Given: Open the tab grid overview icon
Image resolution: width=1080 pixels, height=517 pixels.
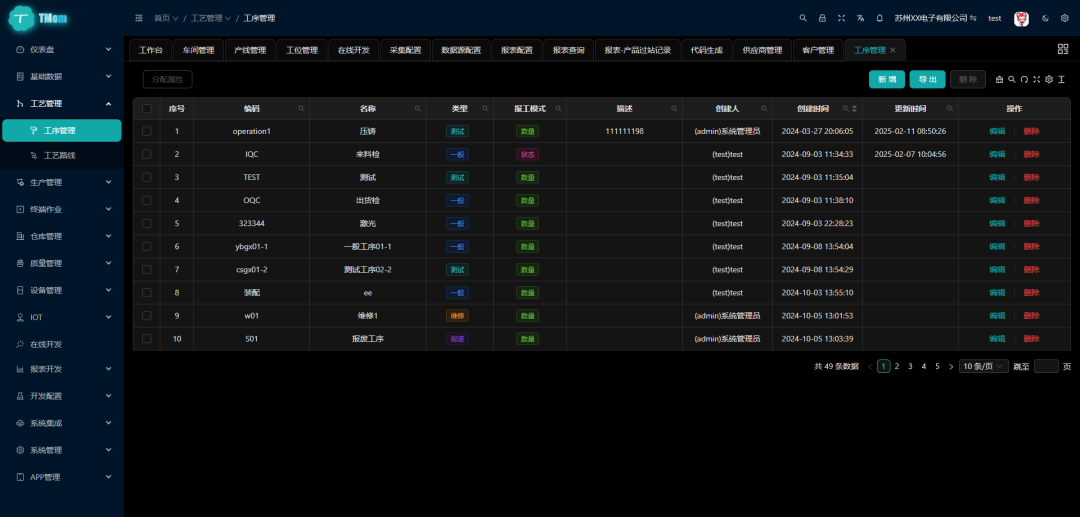Looking at the screenshot, I should pyautogui.click(x=1063, y=49).
